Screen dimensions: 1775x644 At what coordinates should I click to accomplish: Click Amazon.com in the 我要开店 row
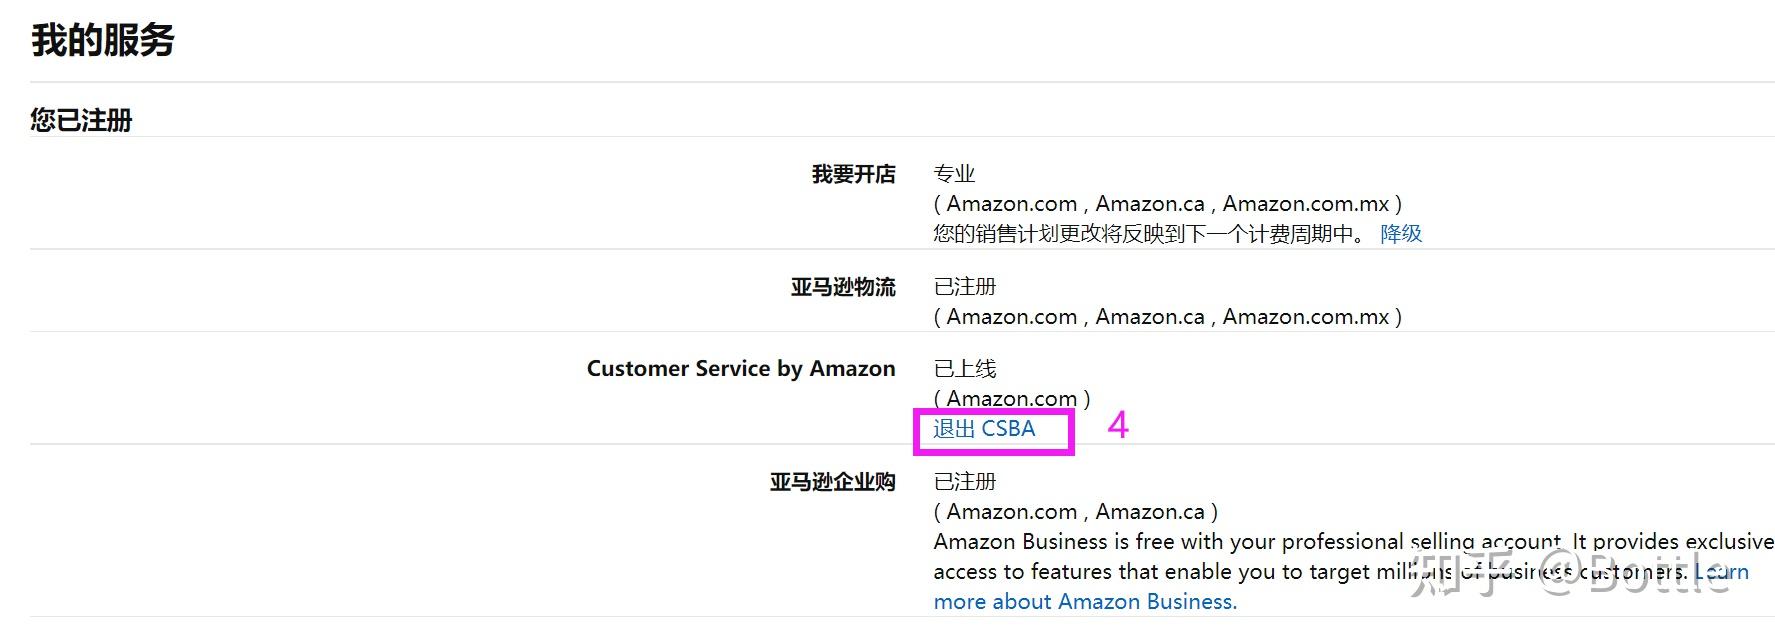(1010, 203)
